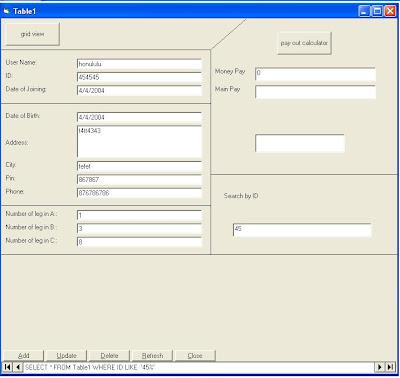The width and height of the screenshot is (400, 378).
Task: Click the Refresh button
Action: [152, 356]
